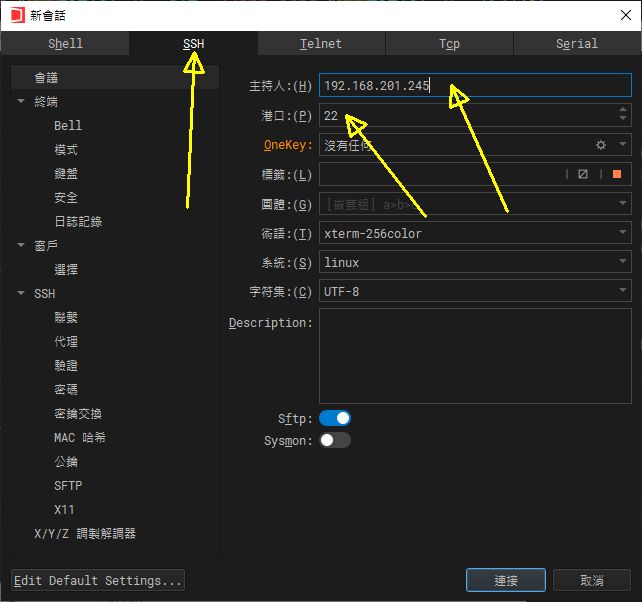Click the label clear slash-box icon

coord(583,174)
